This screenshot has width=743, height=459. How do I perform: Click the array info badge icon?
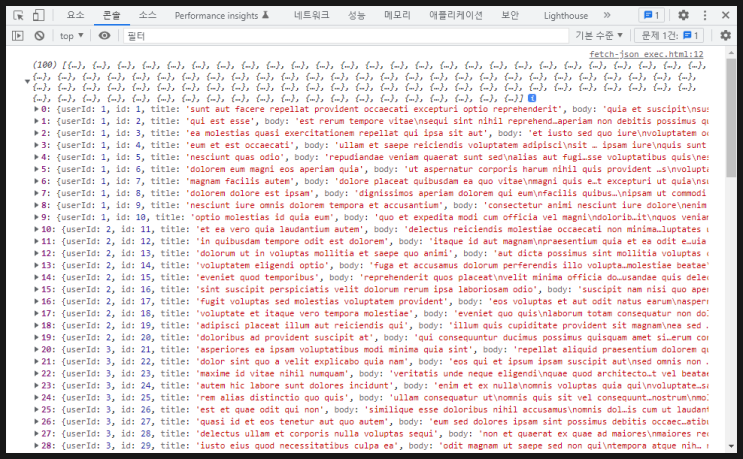532,98
